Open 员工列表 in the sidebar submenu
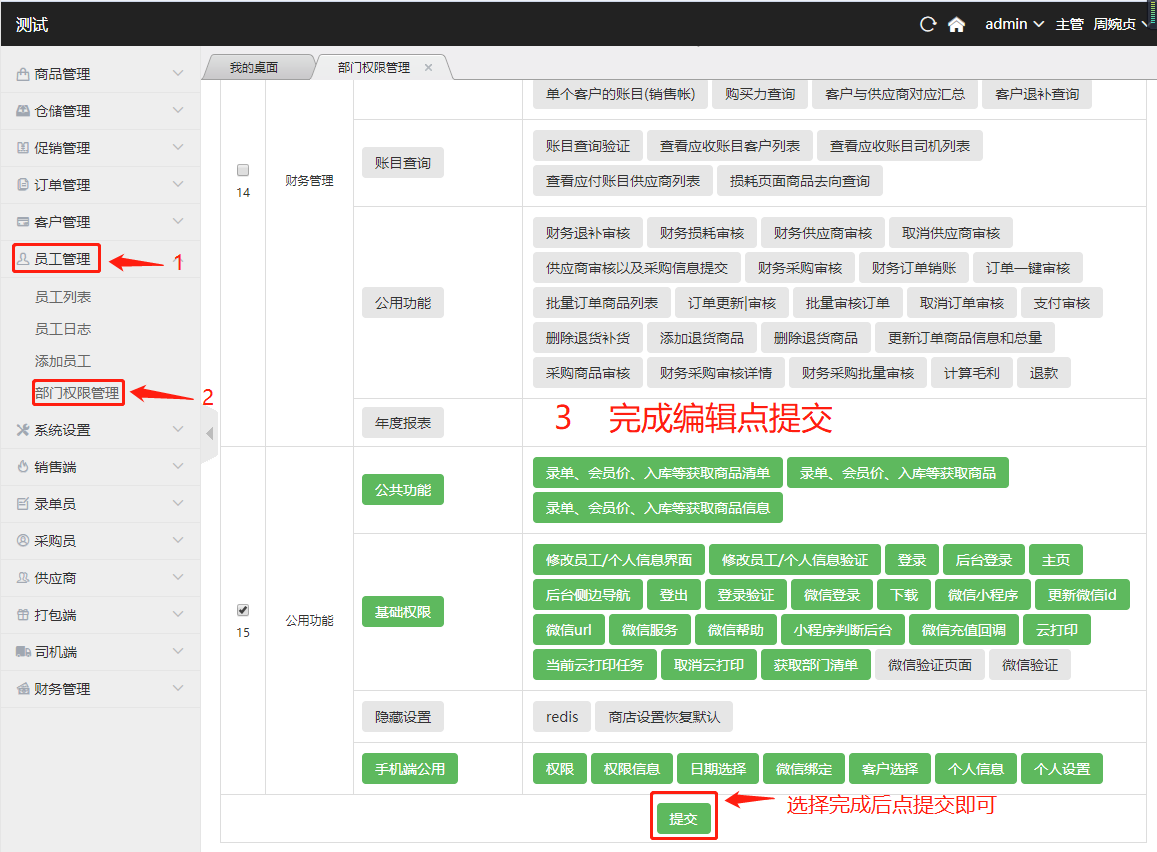Image resolution: width=1157 pixels, height=852 pixels. pyautogui.click(x=63, y=297)
